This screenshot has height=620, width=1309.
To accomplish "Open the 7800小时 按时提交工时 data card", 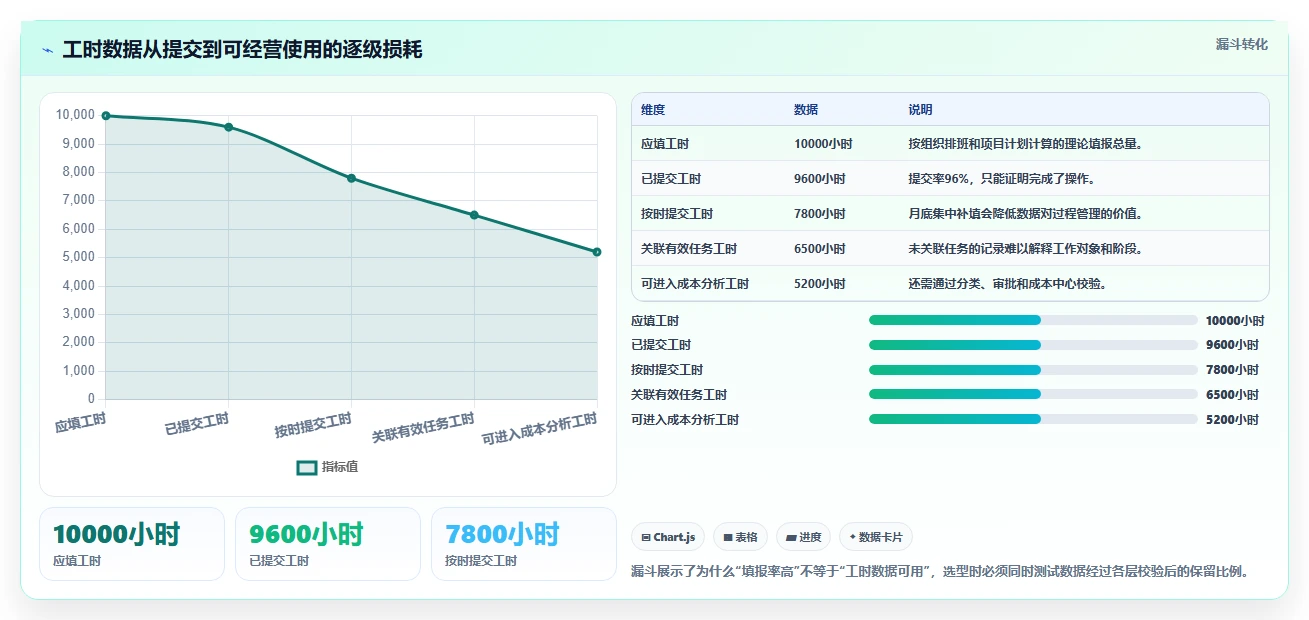I will click(x=524, y=544).
